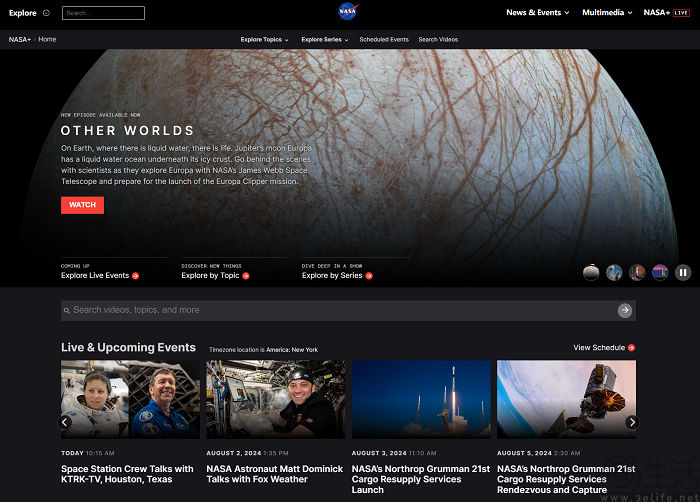
Task: Click America: New York timezone text
Action: pos(292,350)
